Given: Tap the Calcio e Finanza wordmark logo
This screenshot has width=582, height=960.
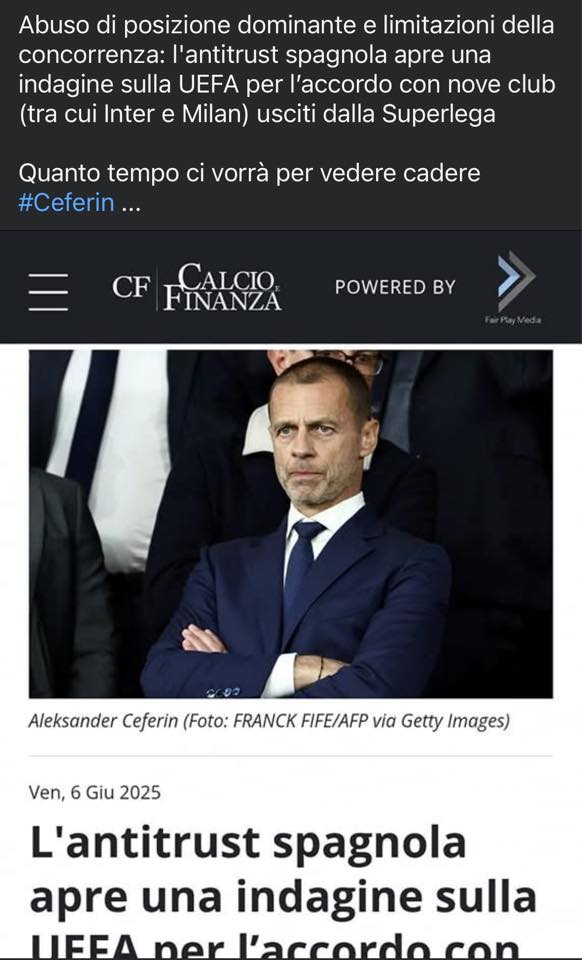Looking at the screenshot, I should click(x=223, y=287).
